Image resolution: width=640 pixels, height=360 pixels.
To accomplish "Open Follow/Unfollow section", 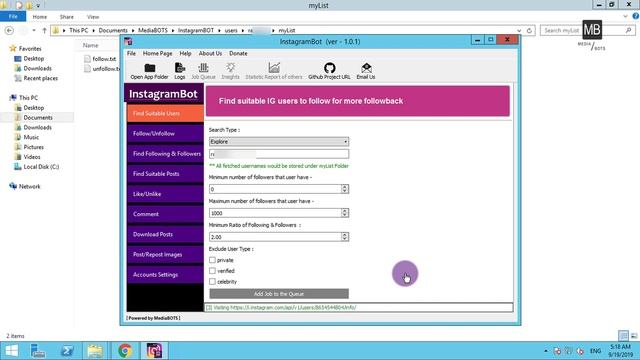I will tap(165, 133).
